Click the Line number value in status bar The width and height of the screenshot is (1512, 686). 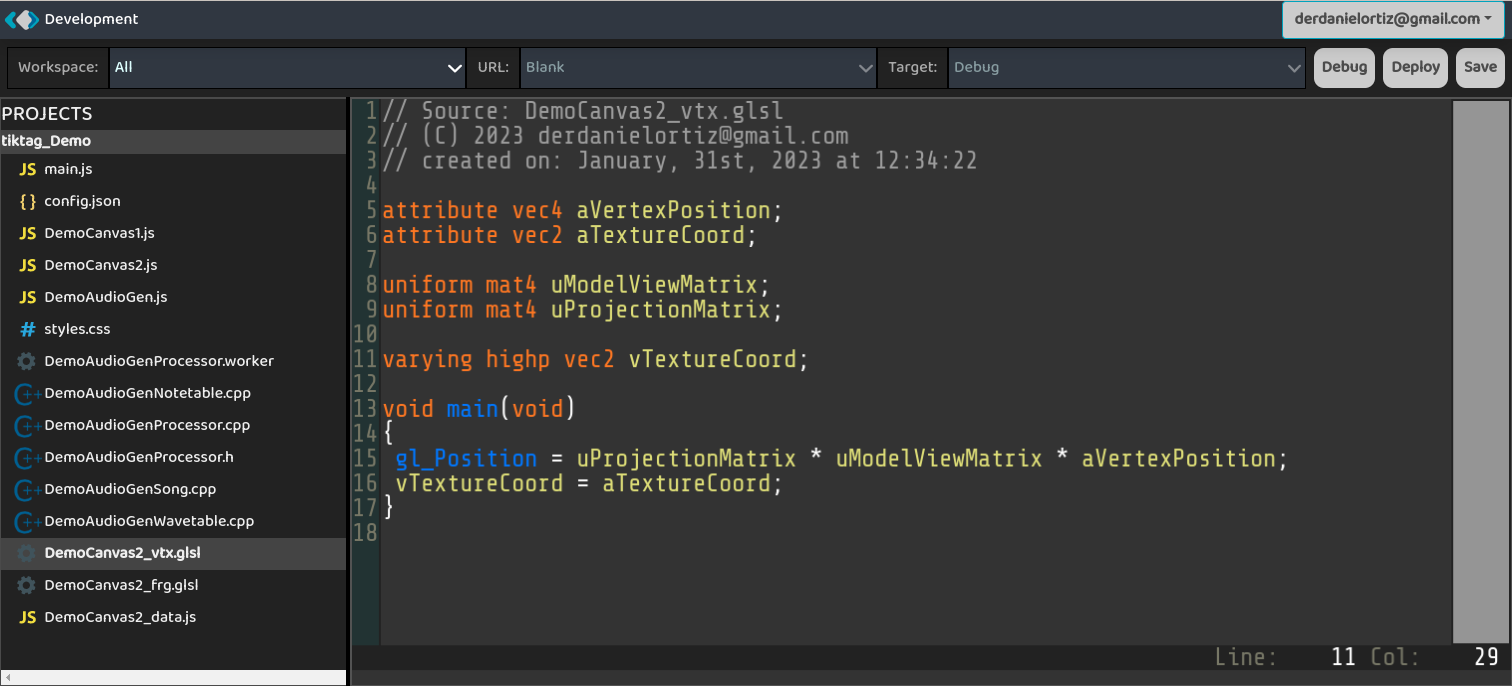pyautogui.click(x=1343, y=657)
